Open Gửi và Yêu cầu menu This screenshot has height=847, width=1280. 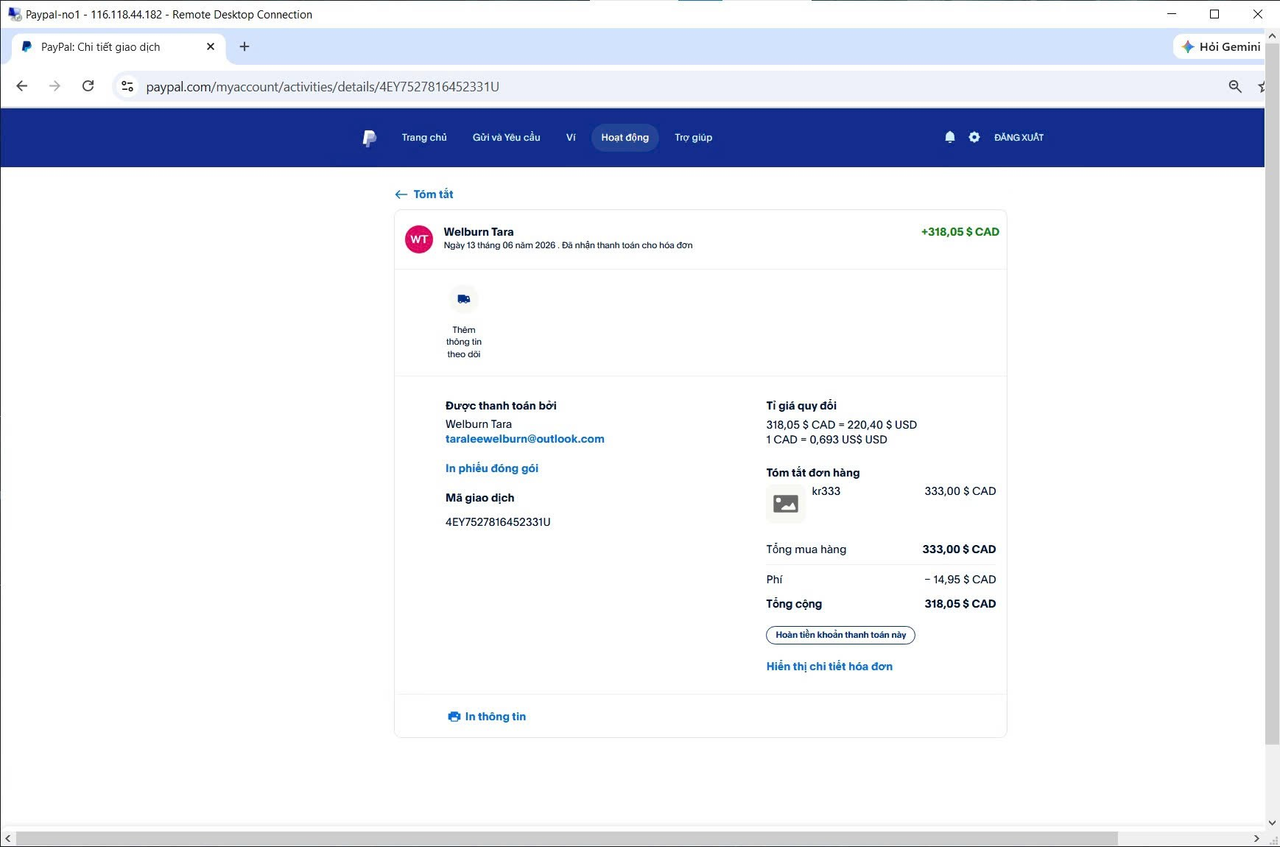506,137
